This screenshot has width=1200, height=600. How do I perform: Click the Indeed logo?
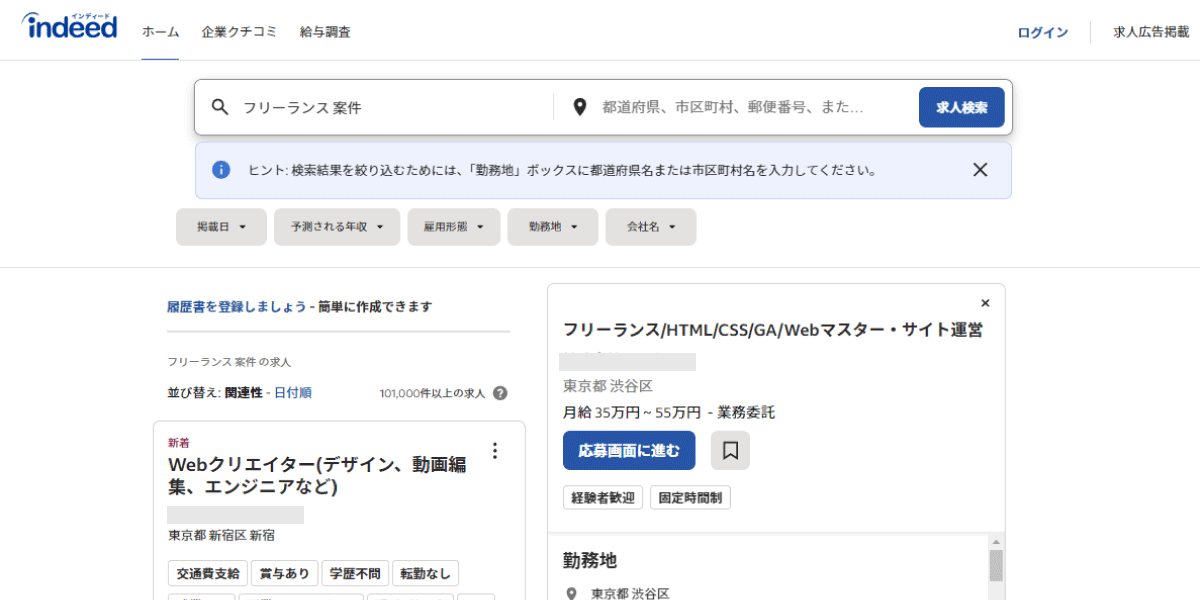pyautogui.click(x=70, y=27)
